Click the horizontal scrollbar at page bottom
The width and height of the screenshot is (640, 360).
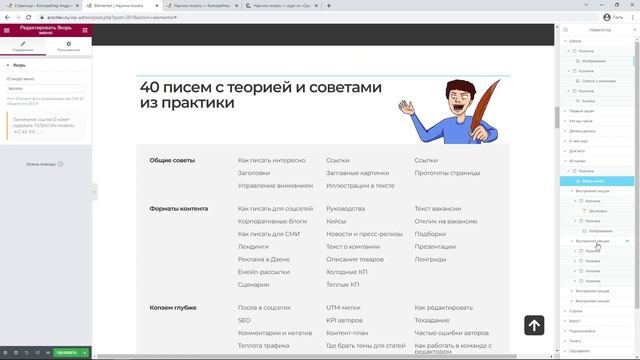pyautogui.click(x=307, y=356)
